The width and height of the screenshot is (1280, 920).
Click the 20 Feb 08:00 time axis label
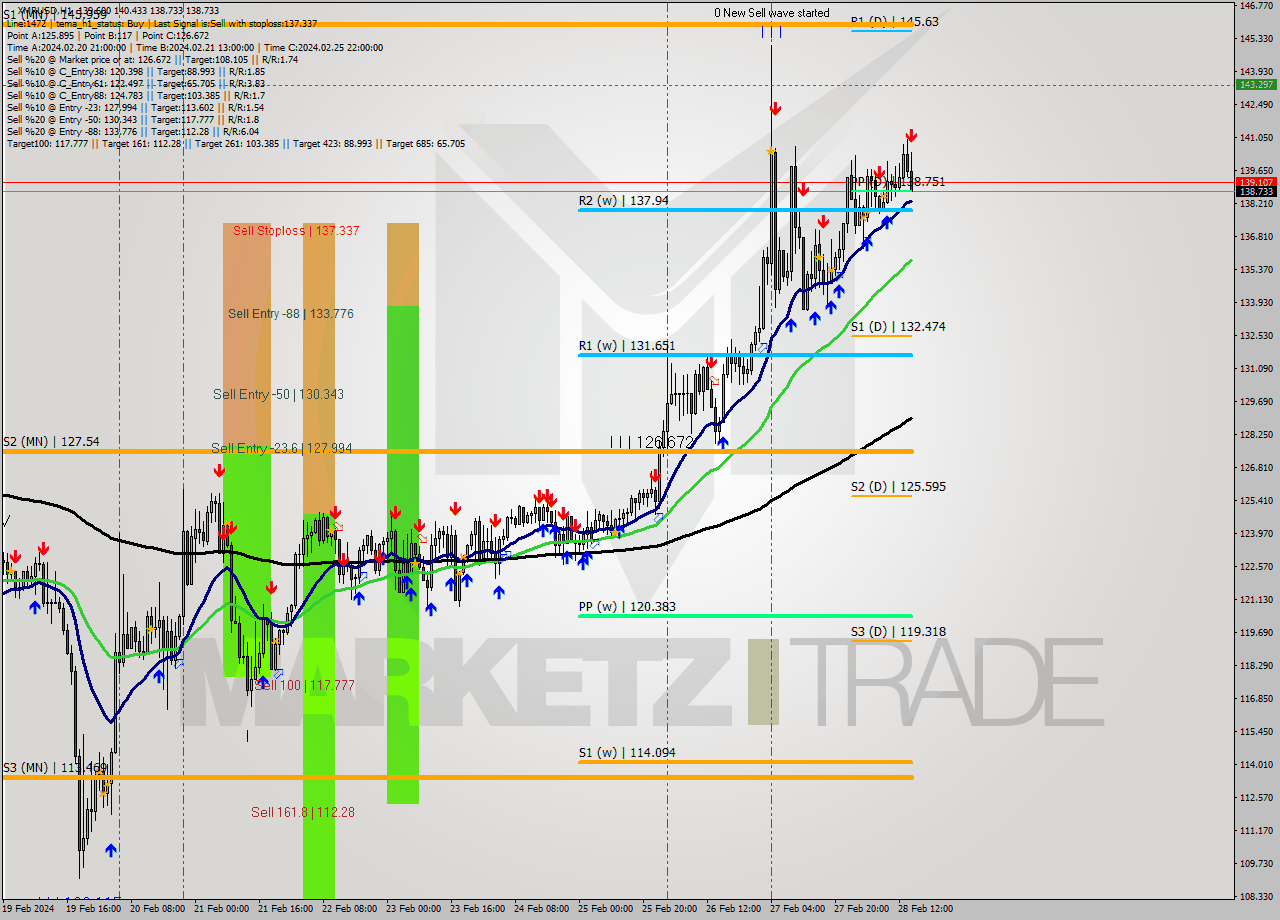157,909
